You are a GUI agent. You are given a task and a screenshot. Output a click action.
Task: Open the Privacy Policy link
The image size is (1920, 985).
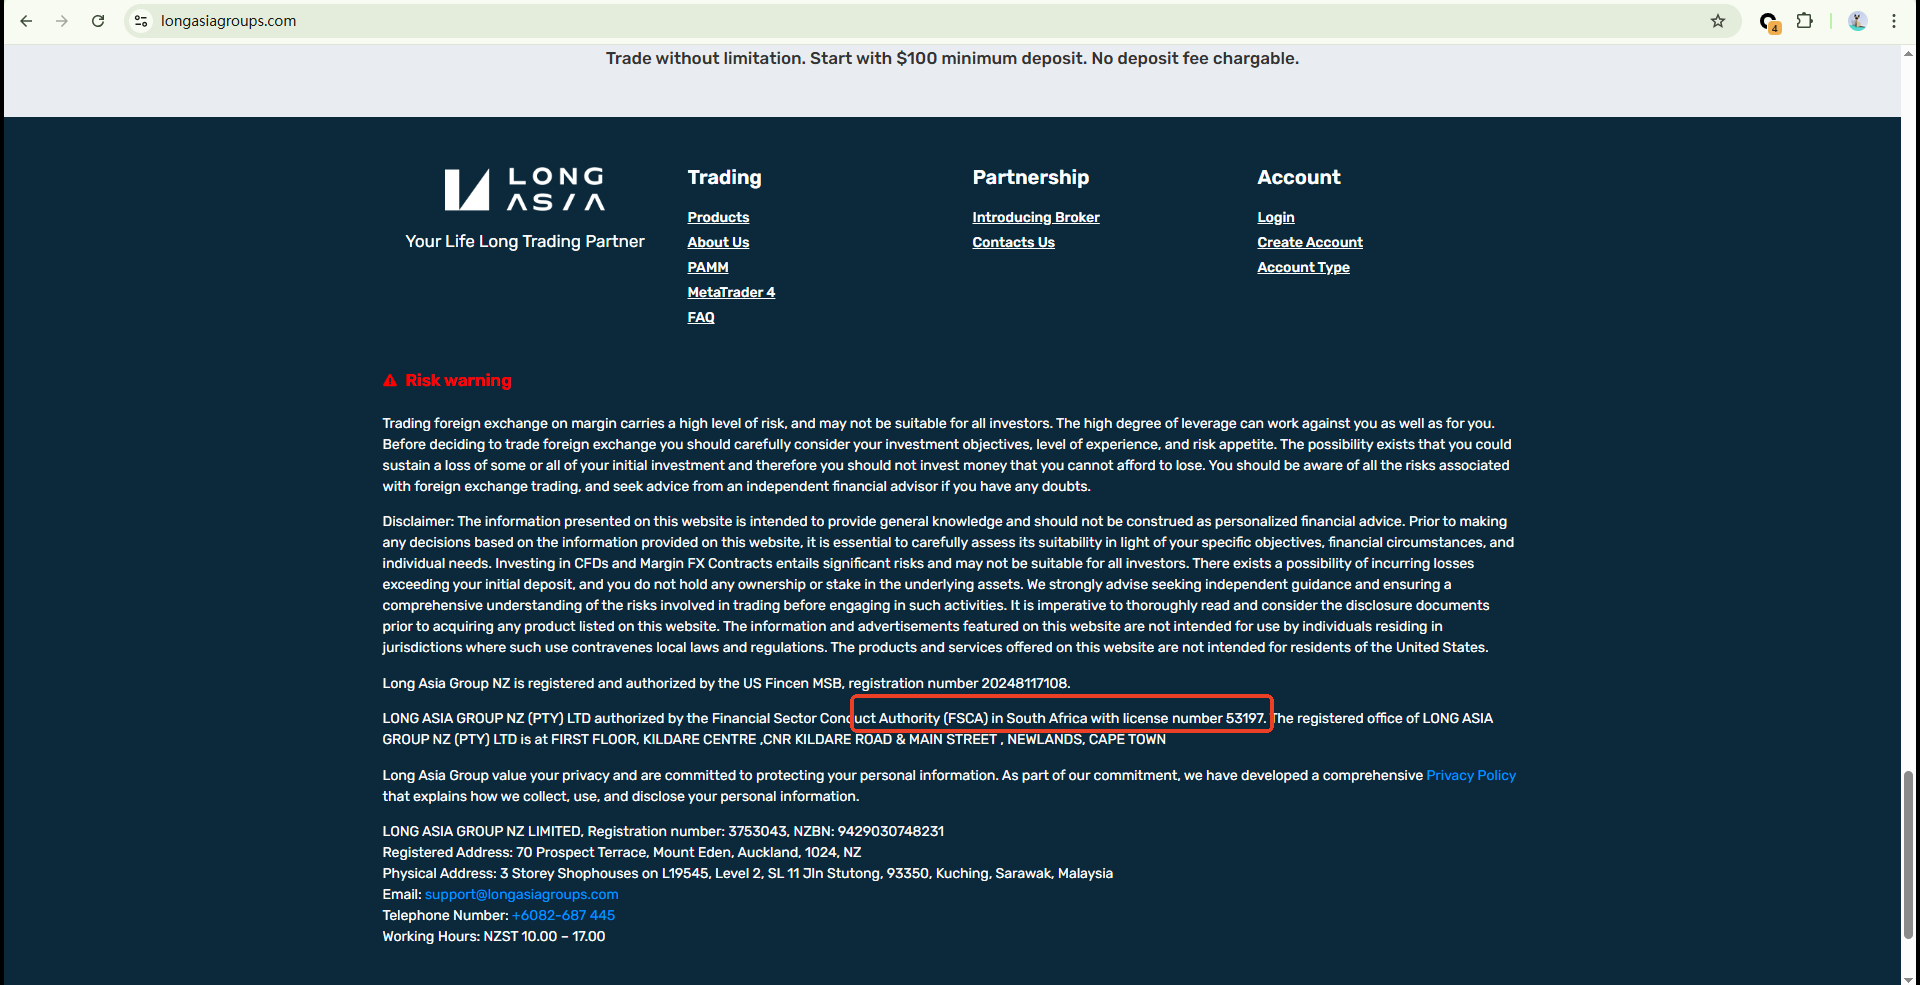[1471, 775]
